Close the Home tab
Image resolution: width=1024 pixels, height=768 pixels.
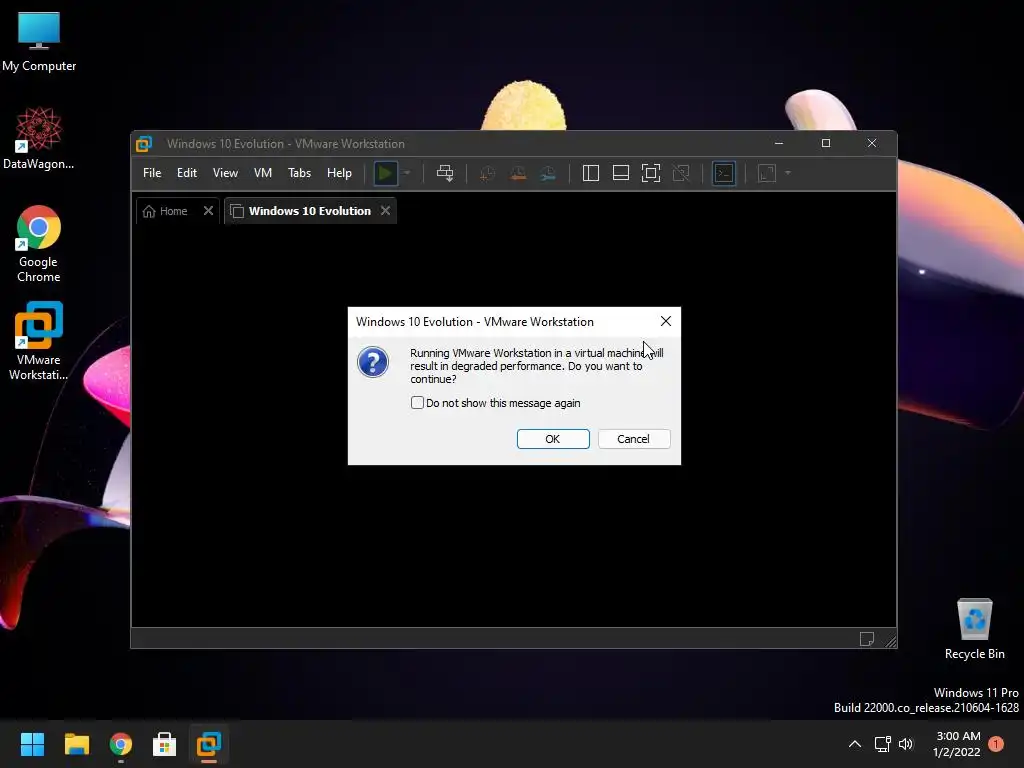tap(208, 210)
